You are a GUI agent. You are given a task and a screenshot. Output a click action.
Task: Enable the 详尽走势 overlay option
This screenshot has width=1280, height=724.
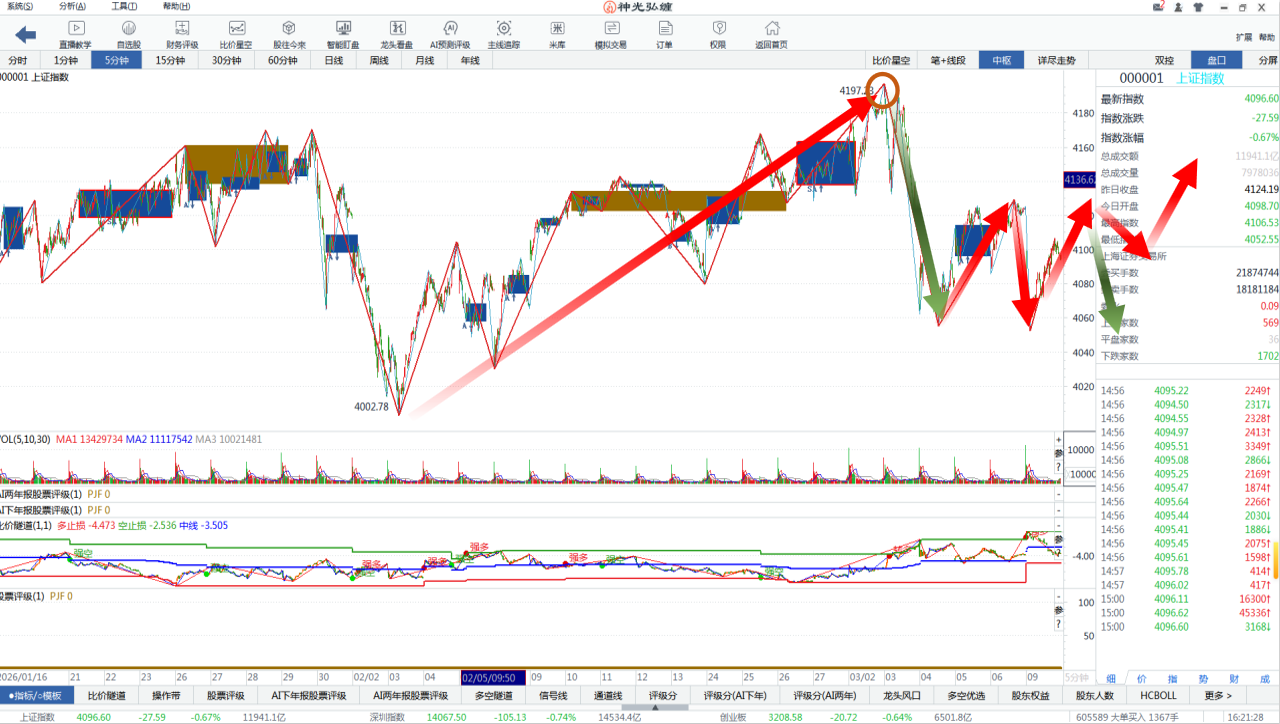click(x=1056, y=60)
